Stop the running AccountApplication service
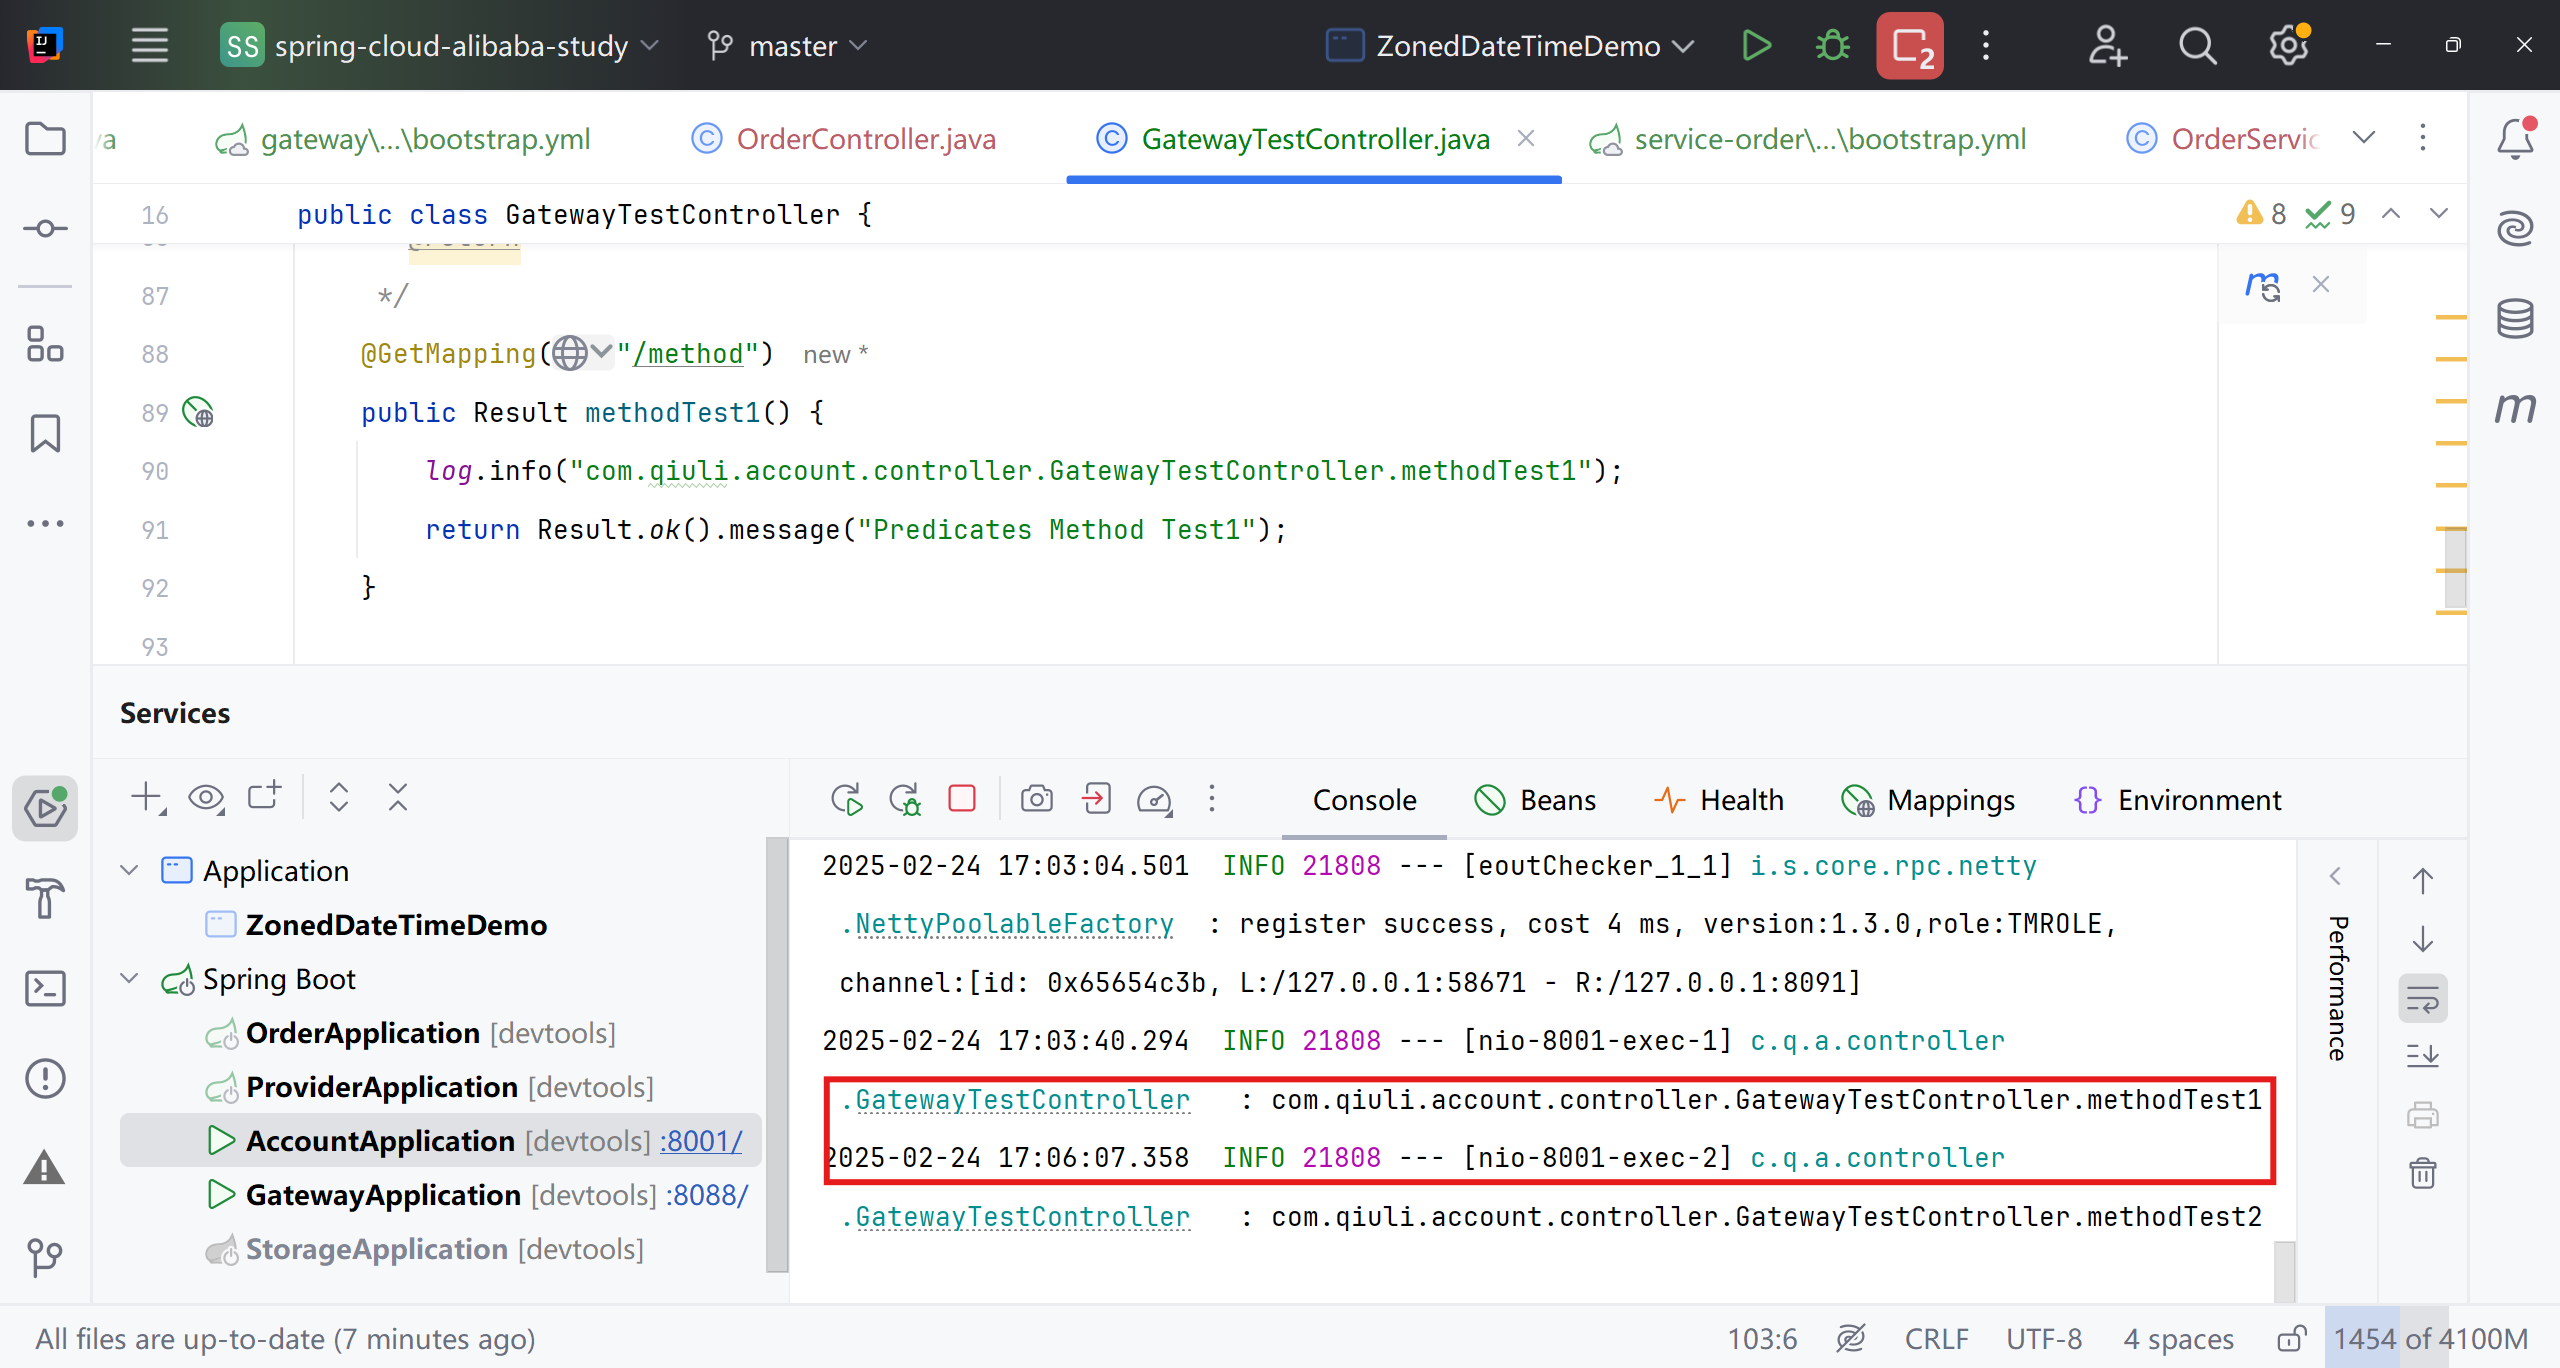This screenshot has height=1368, width=2560. (962, 799)
